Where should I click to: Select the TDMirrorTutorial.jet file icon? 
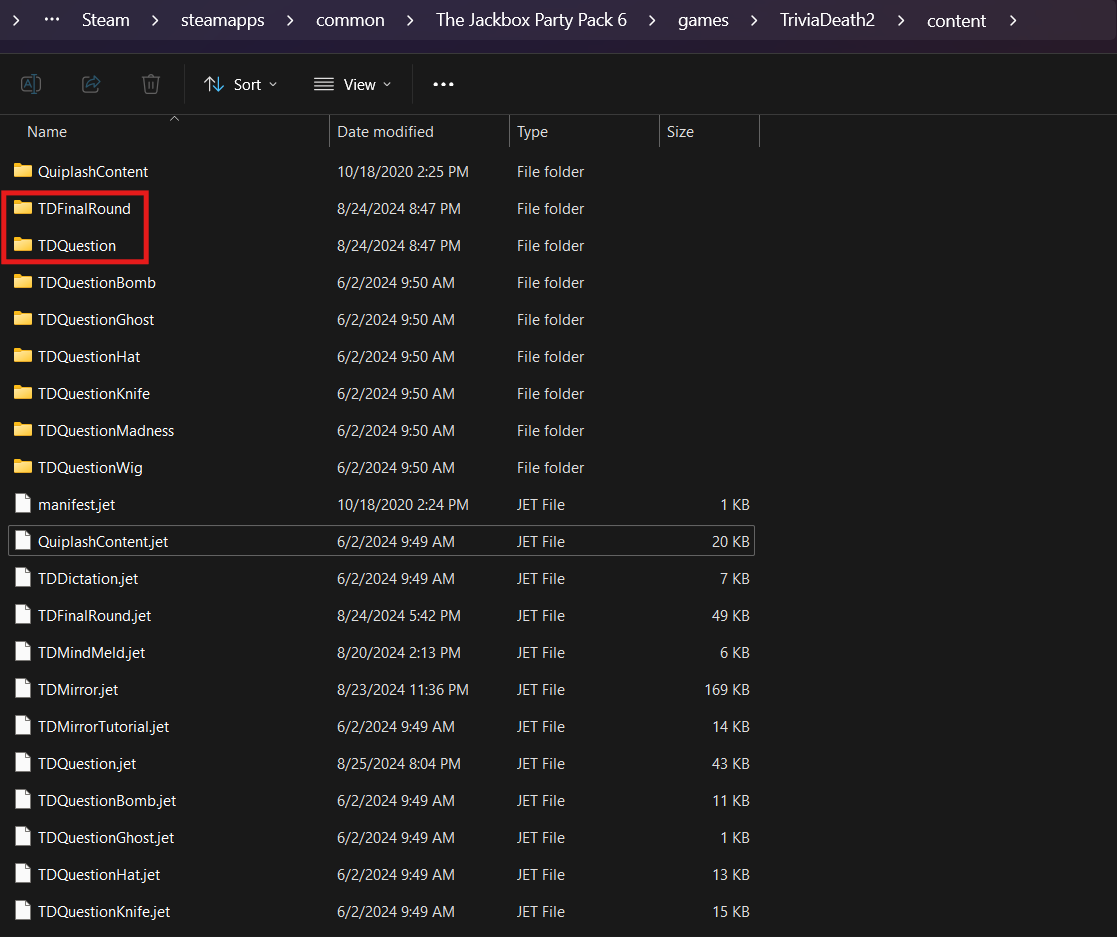(x=23, y=726)
